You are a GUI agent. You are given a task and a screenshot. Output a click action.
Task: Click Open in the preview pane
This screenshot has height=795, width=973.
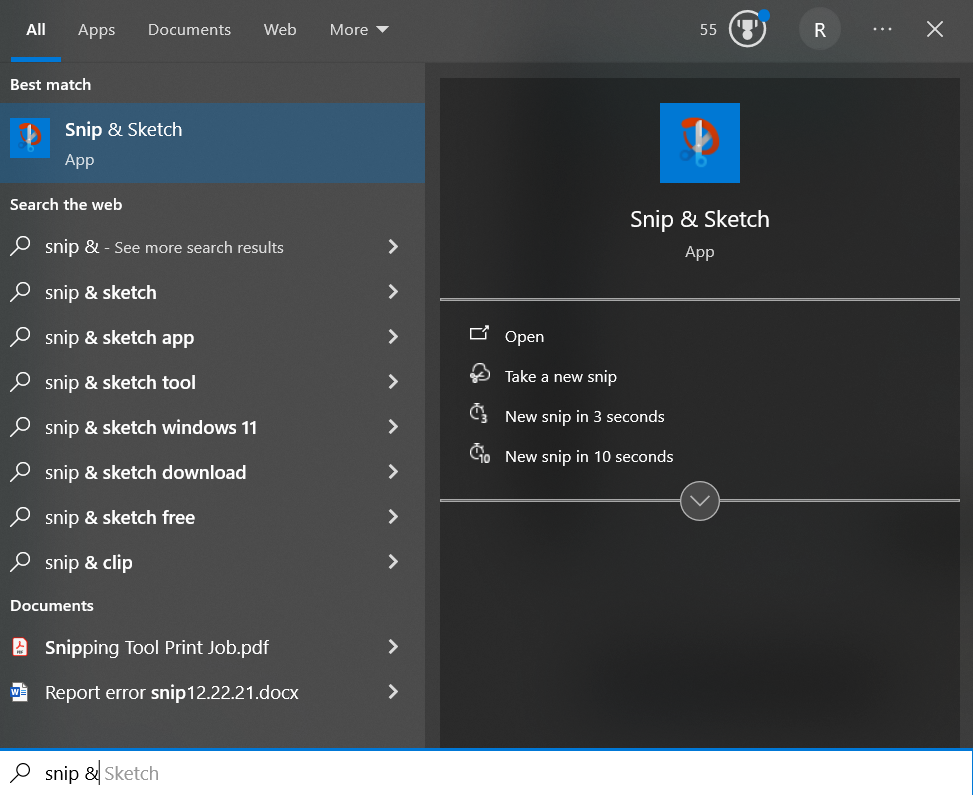click(524, 336)
